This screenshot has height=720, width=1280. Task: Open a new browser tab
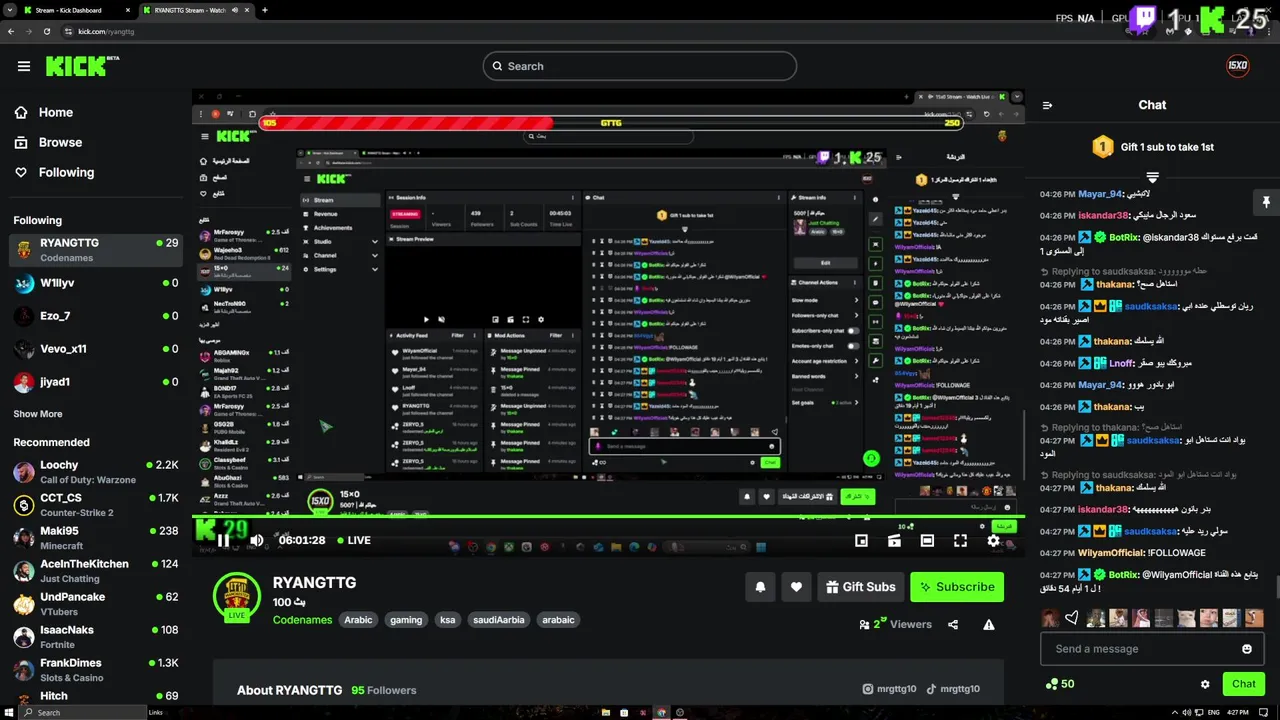[265, 10]
